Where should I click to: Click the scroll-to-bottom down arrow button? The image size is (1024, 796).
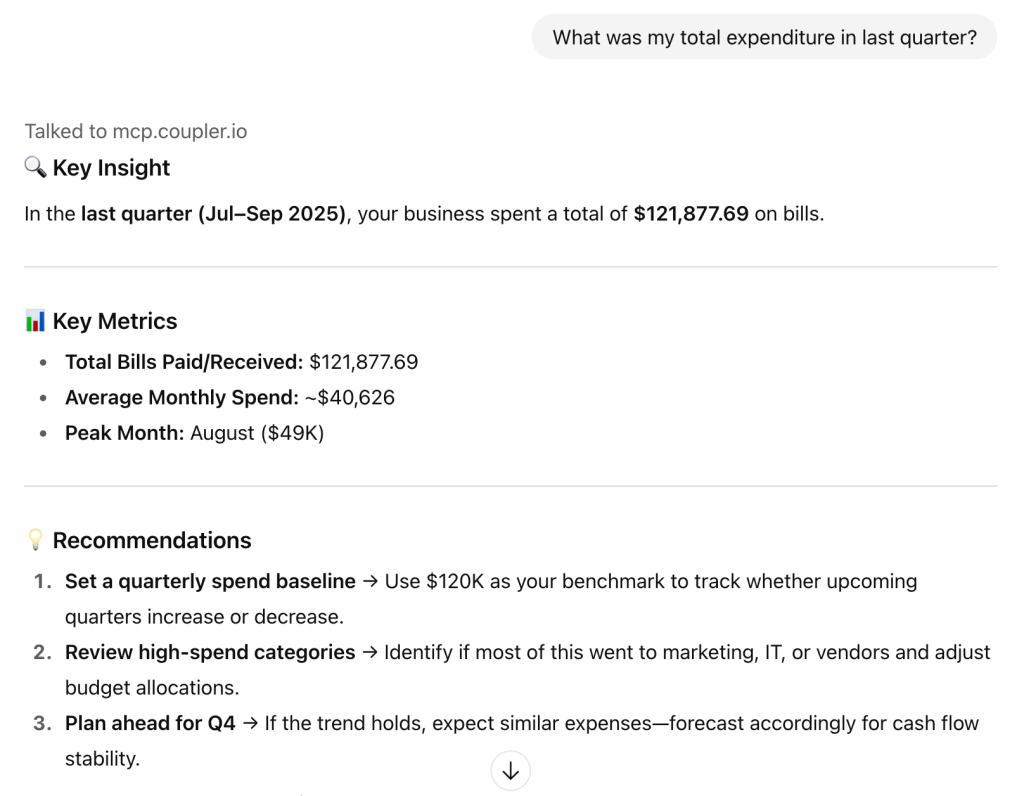coord(511,771)
